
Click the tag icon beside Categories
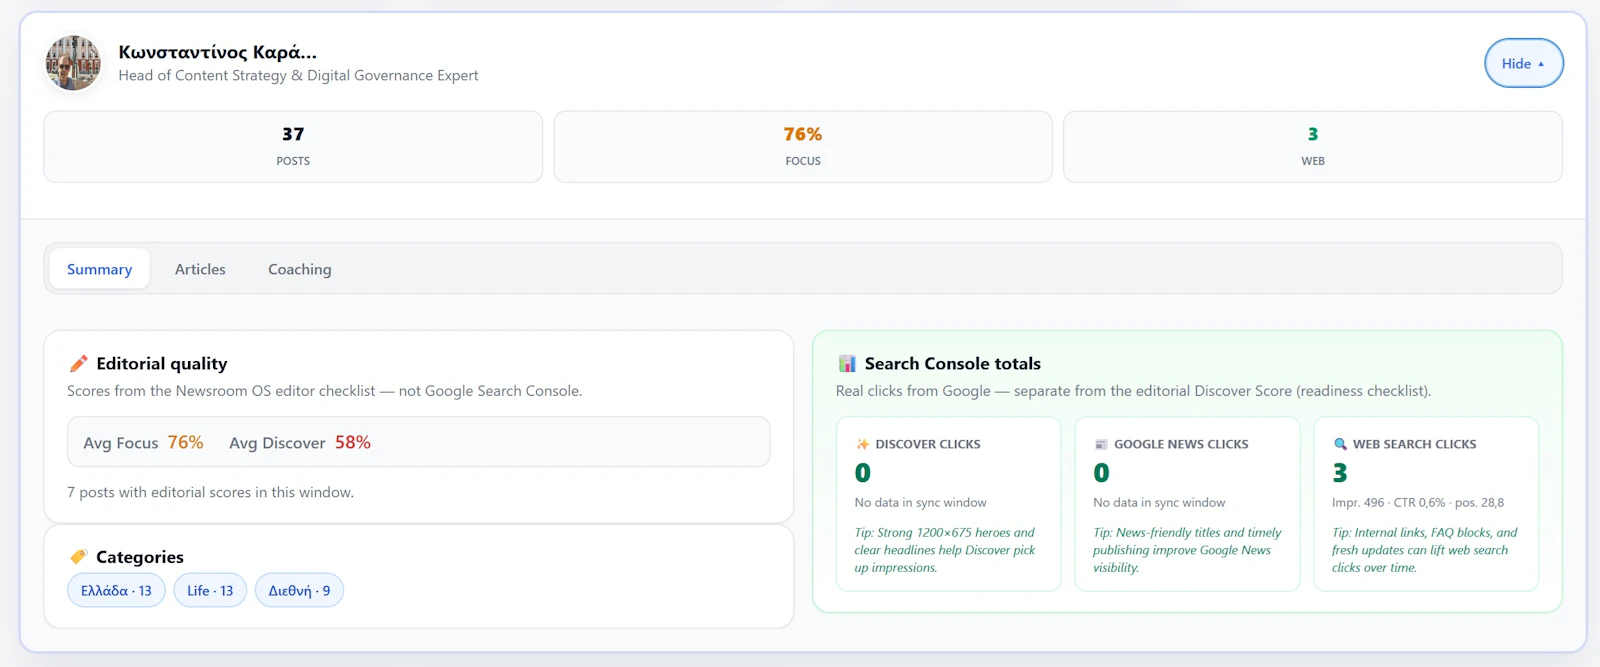(x=78, y=557)
